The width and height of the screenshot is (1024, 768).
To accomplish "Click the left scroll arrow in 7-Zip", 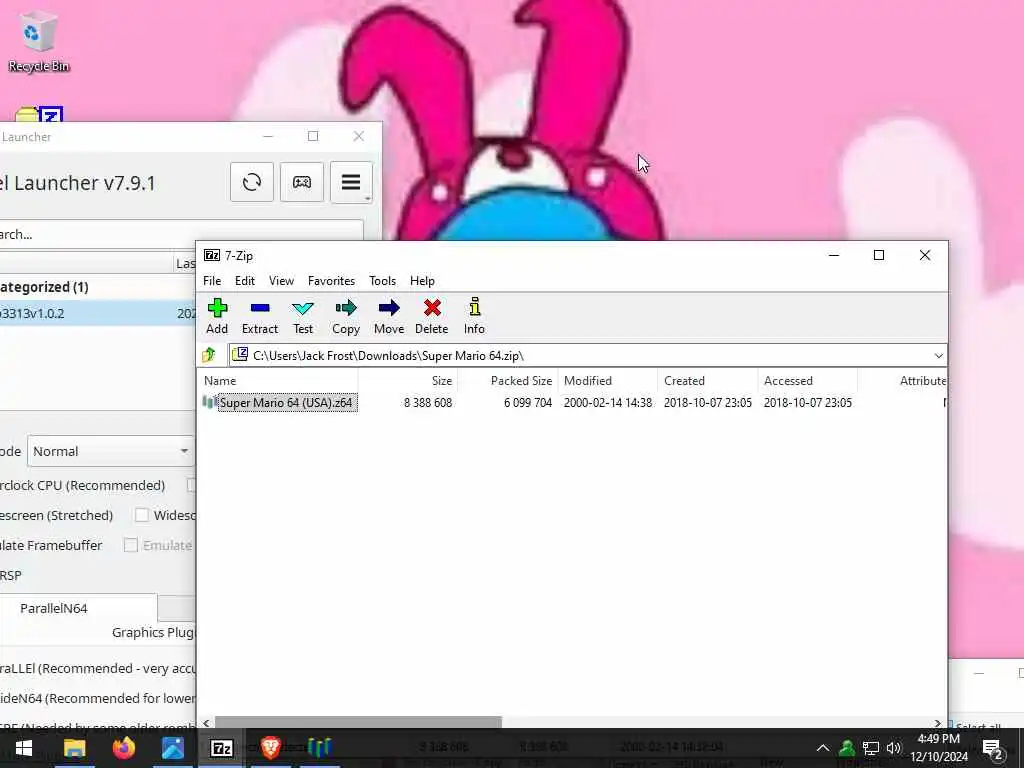I will (206, 723).
